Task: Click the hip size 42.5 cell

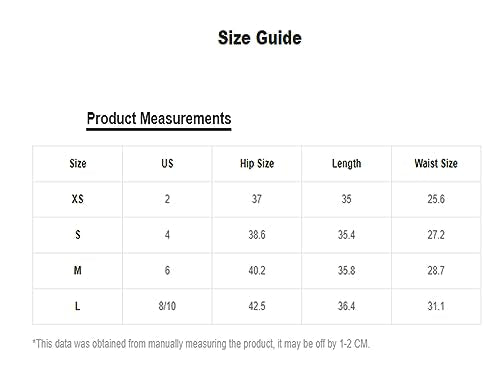Action: (257, 306)
